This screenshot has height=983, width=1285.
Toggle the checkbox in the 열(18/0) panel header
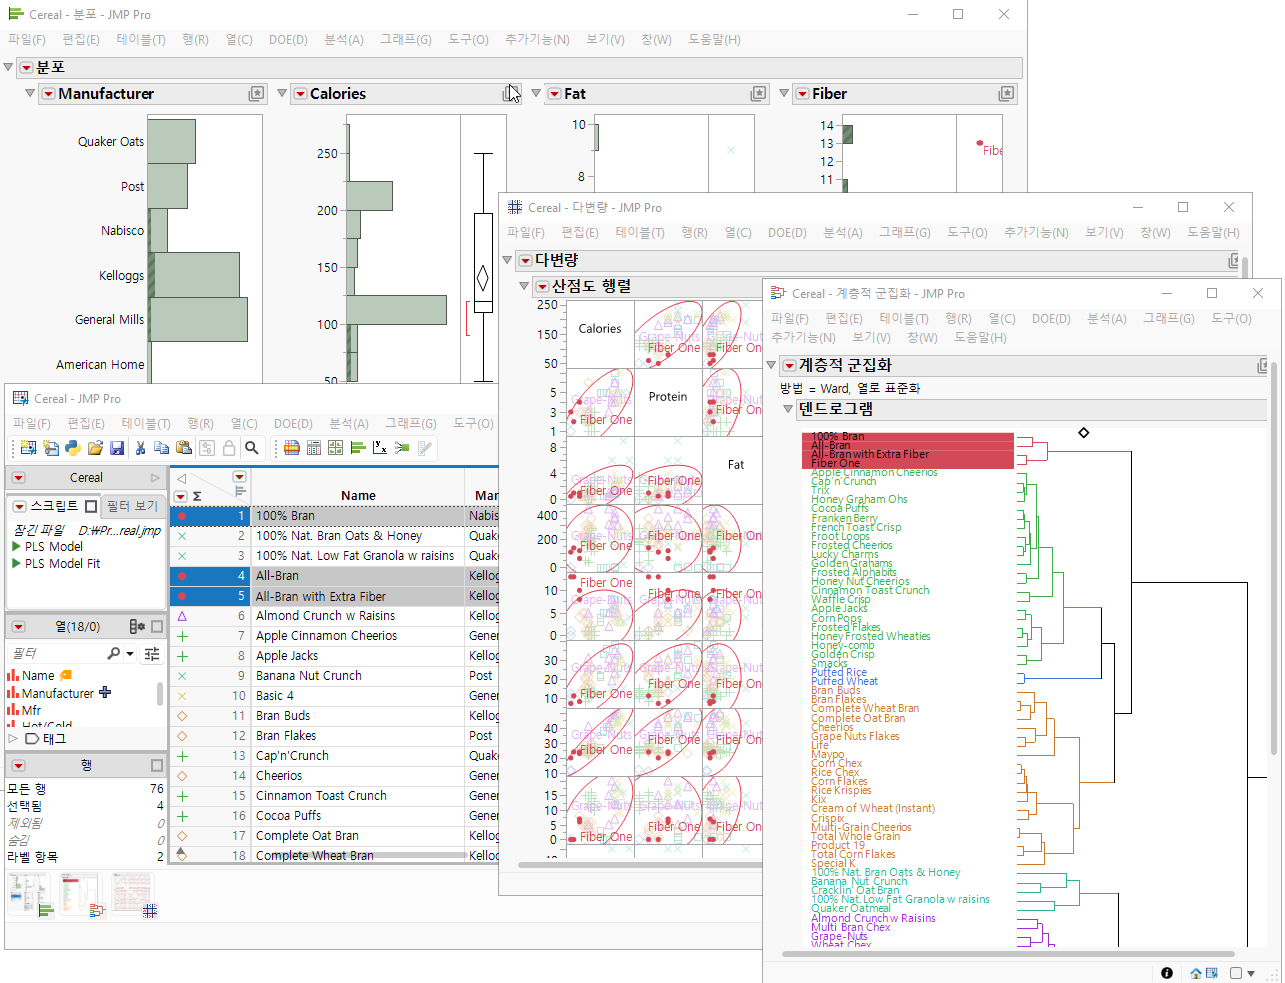coord(157,626)
